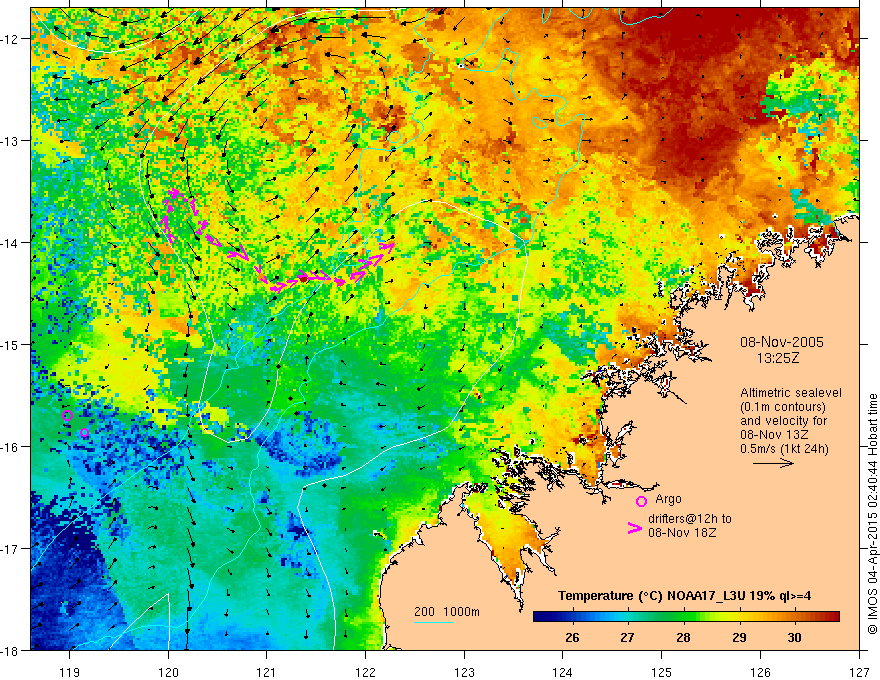Image resolution: width=880 pixels, height=680 pixels.
Task: Click the '13:25Z' time label
Action: [x=777, y=358]
